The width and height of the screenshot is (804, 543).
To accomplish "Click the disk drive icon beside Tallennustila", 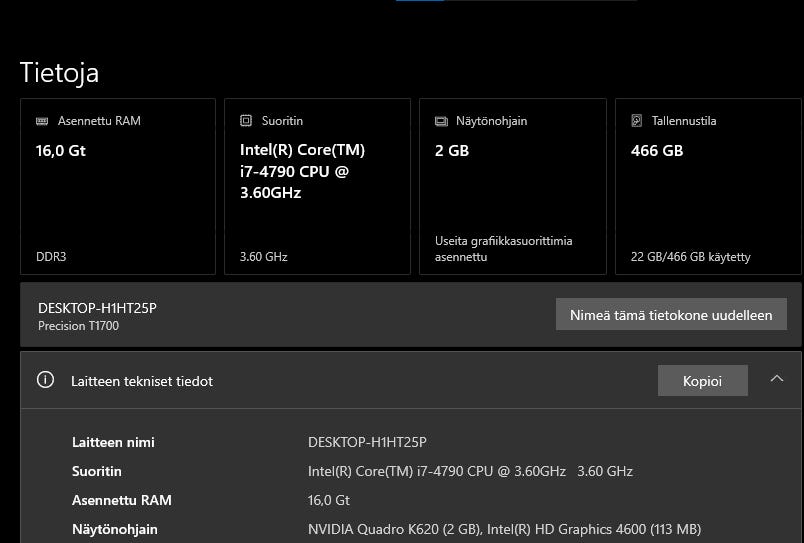I will [636, 120].
